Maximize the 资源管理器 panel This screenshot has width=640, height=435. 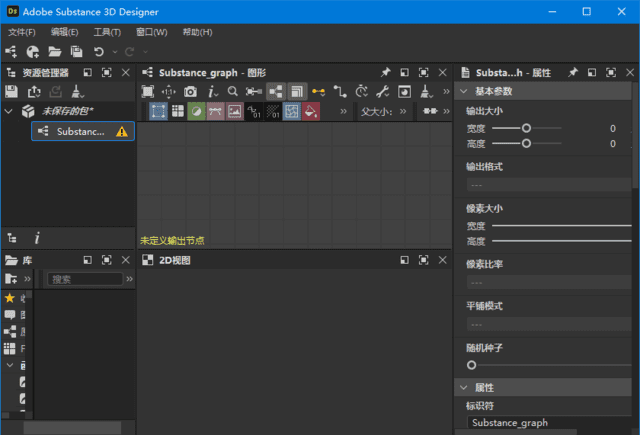tap(107, 73)
